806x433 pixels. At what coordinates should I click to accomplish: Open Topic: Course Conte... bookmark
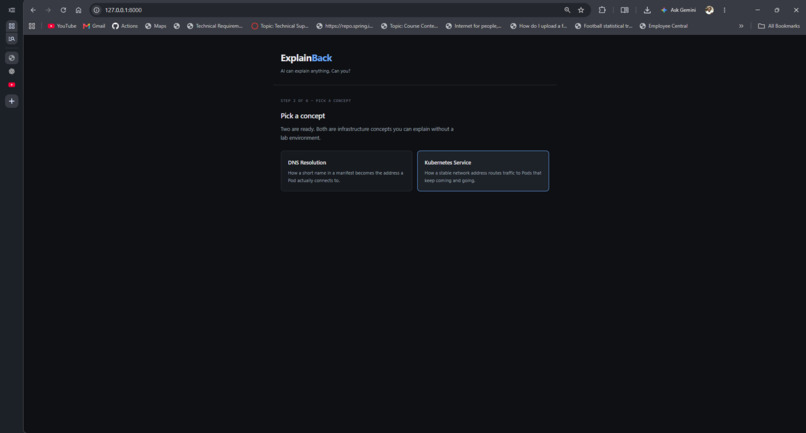(x=409, y=26)
